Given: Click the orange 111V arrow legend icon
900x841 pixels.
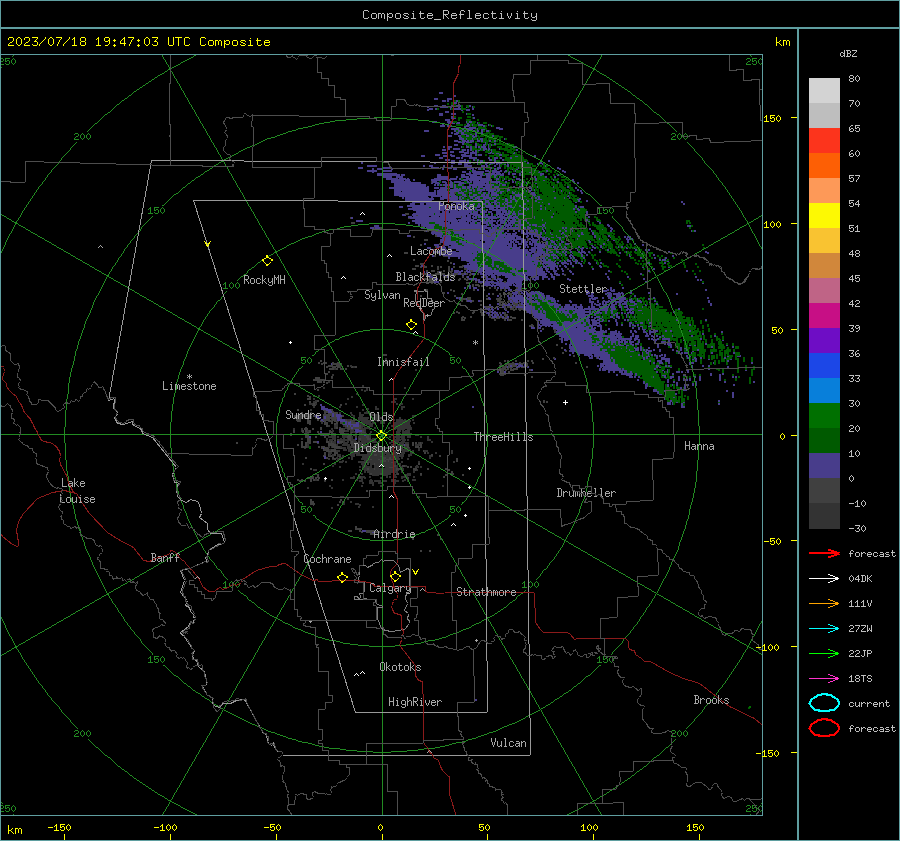Looking at the screenshot, I should [824, 603].
